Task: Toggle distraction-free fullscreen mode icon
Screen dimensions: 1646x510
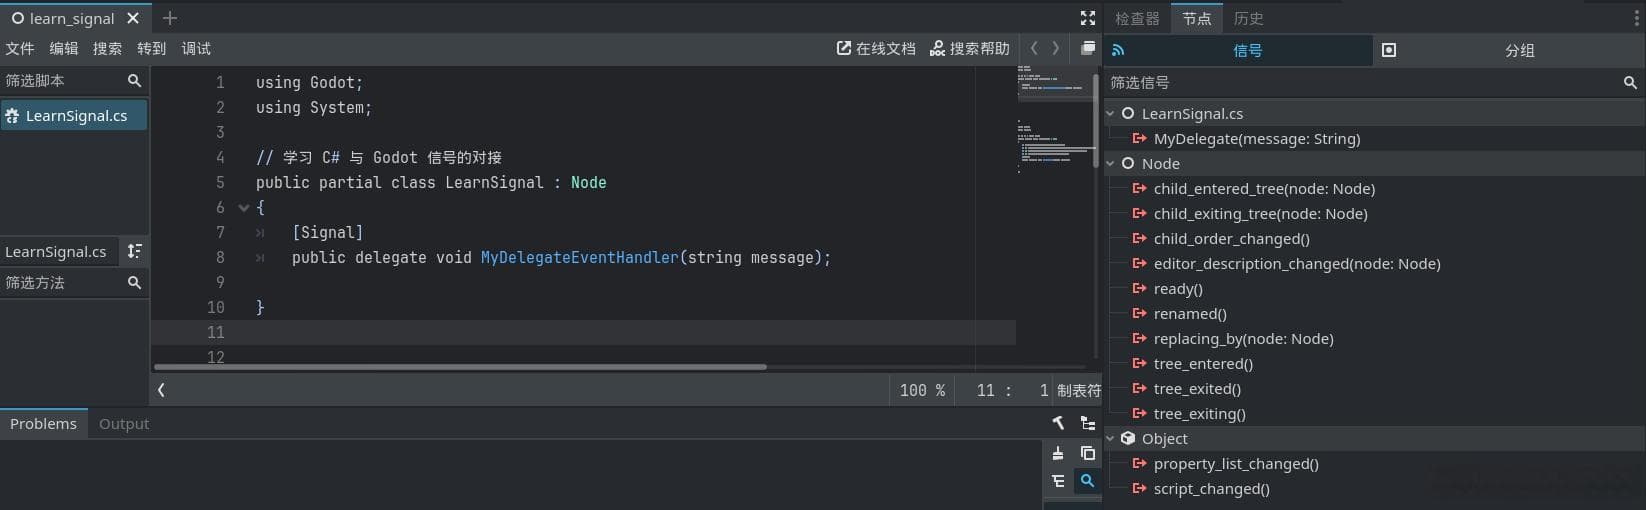Action: click(1088, 18)
